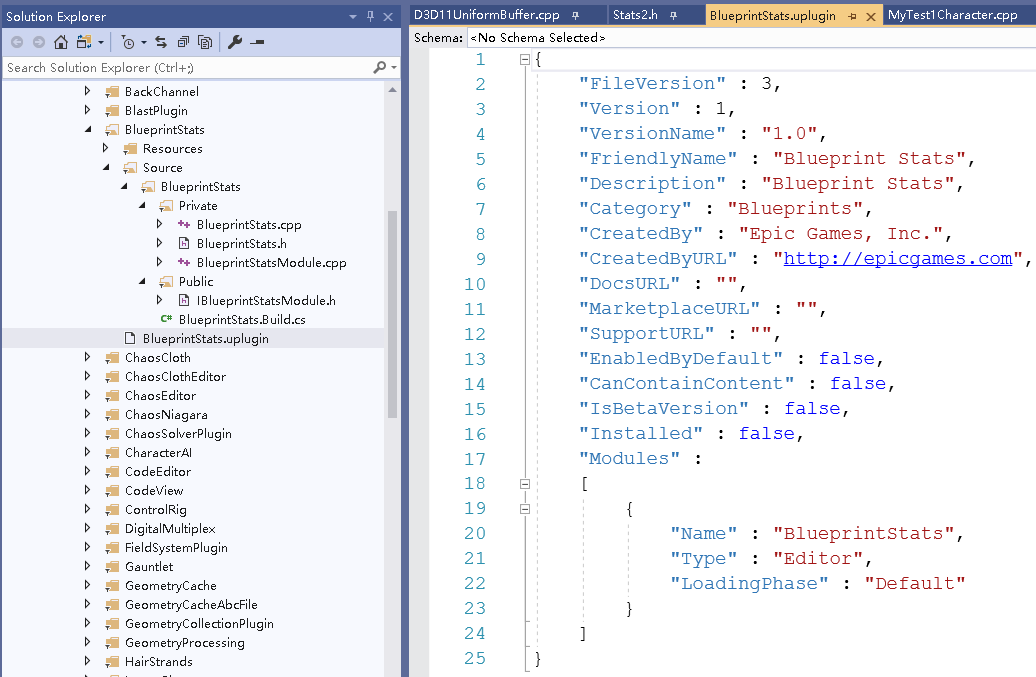Click the CharacterAI folder icon
This screenshot has height=677, width=1036.
click(112, 453)
